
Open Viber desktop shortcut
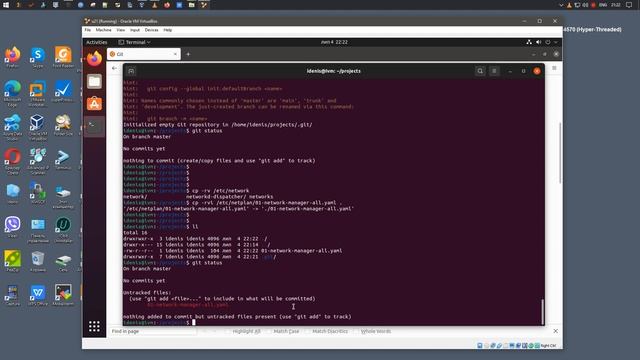(12, 227)
